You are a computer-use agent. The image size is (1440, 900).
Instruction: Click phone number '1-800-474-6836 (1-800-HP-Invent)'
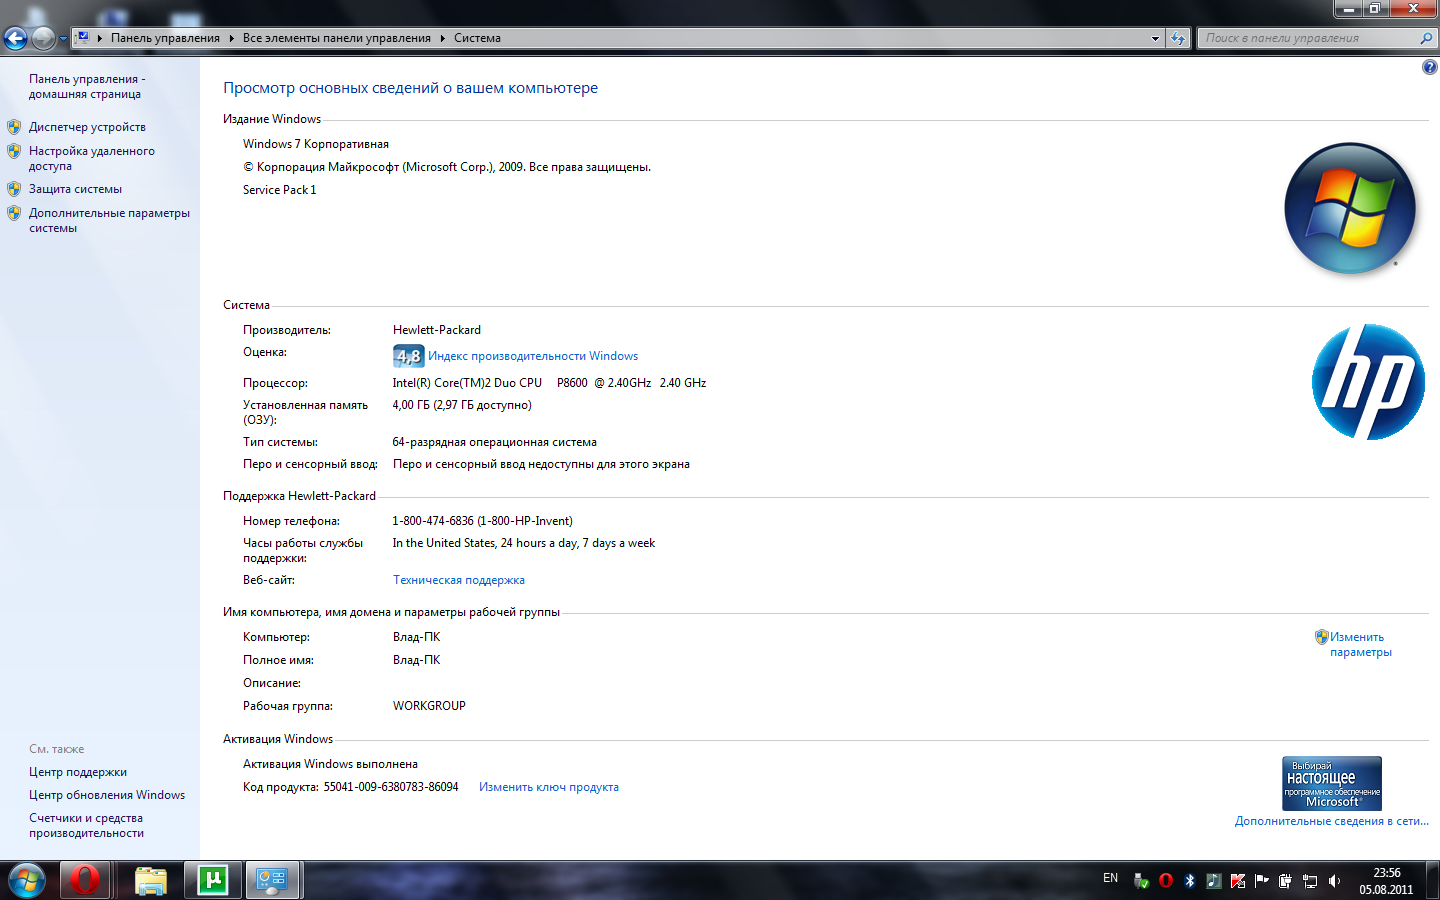[483, 521]
